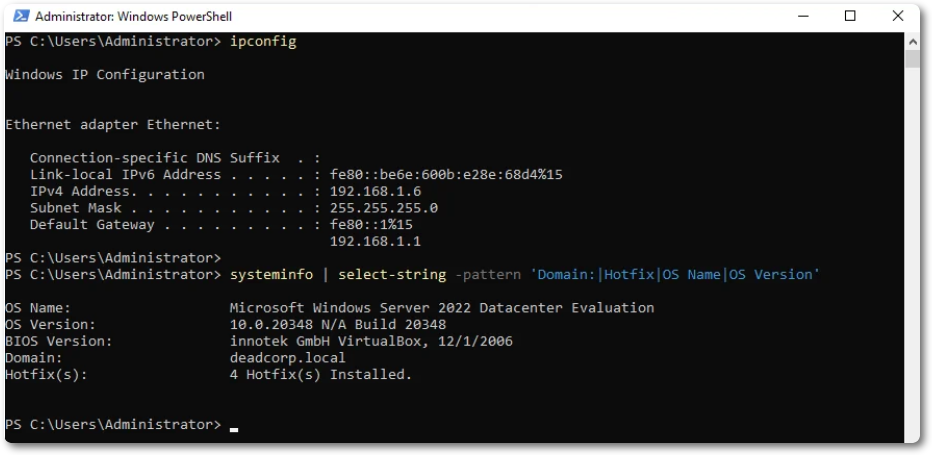Click '4 Hotfix(s) Installed.' value
This screenshot has width=932, height=455.
tap(321, 375)
